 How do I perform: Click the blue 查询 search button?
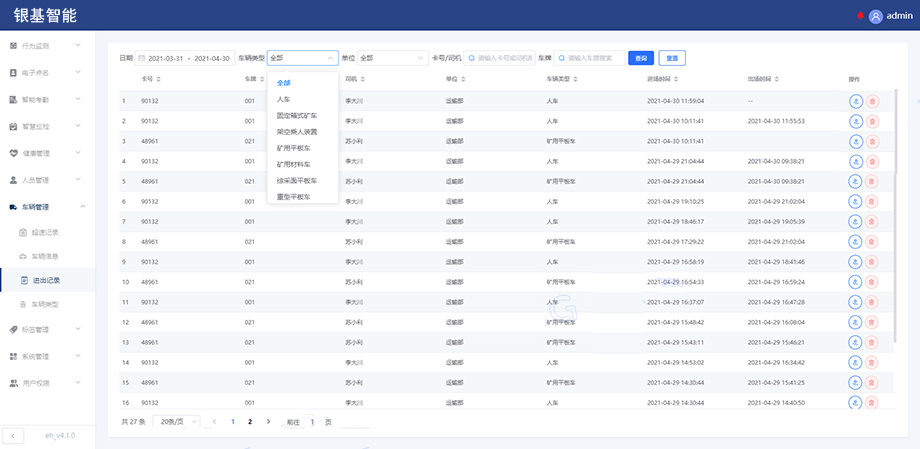pos(640,58)
